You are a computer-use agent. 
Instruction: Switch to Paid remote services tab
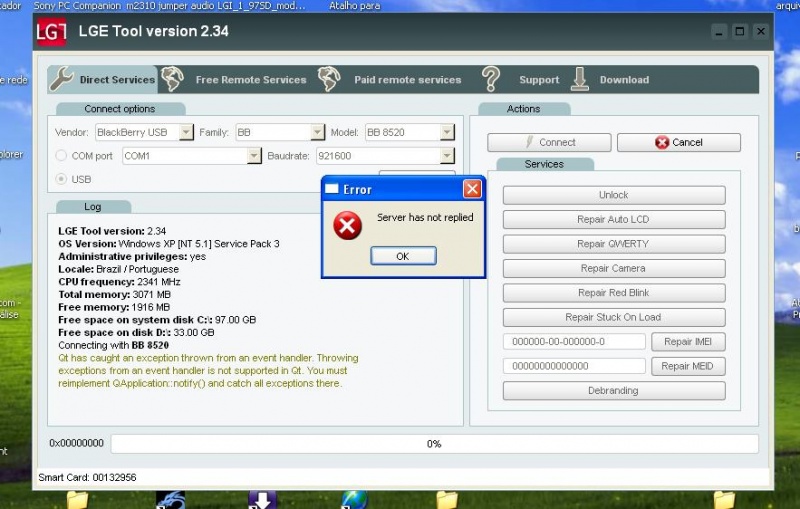pyautogui.click(x=408, y=80)
